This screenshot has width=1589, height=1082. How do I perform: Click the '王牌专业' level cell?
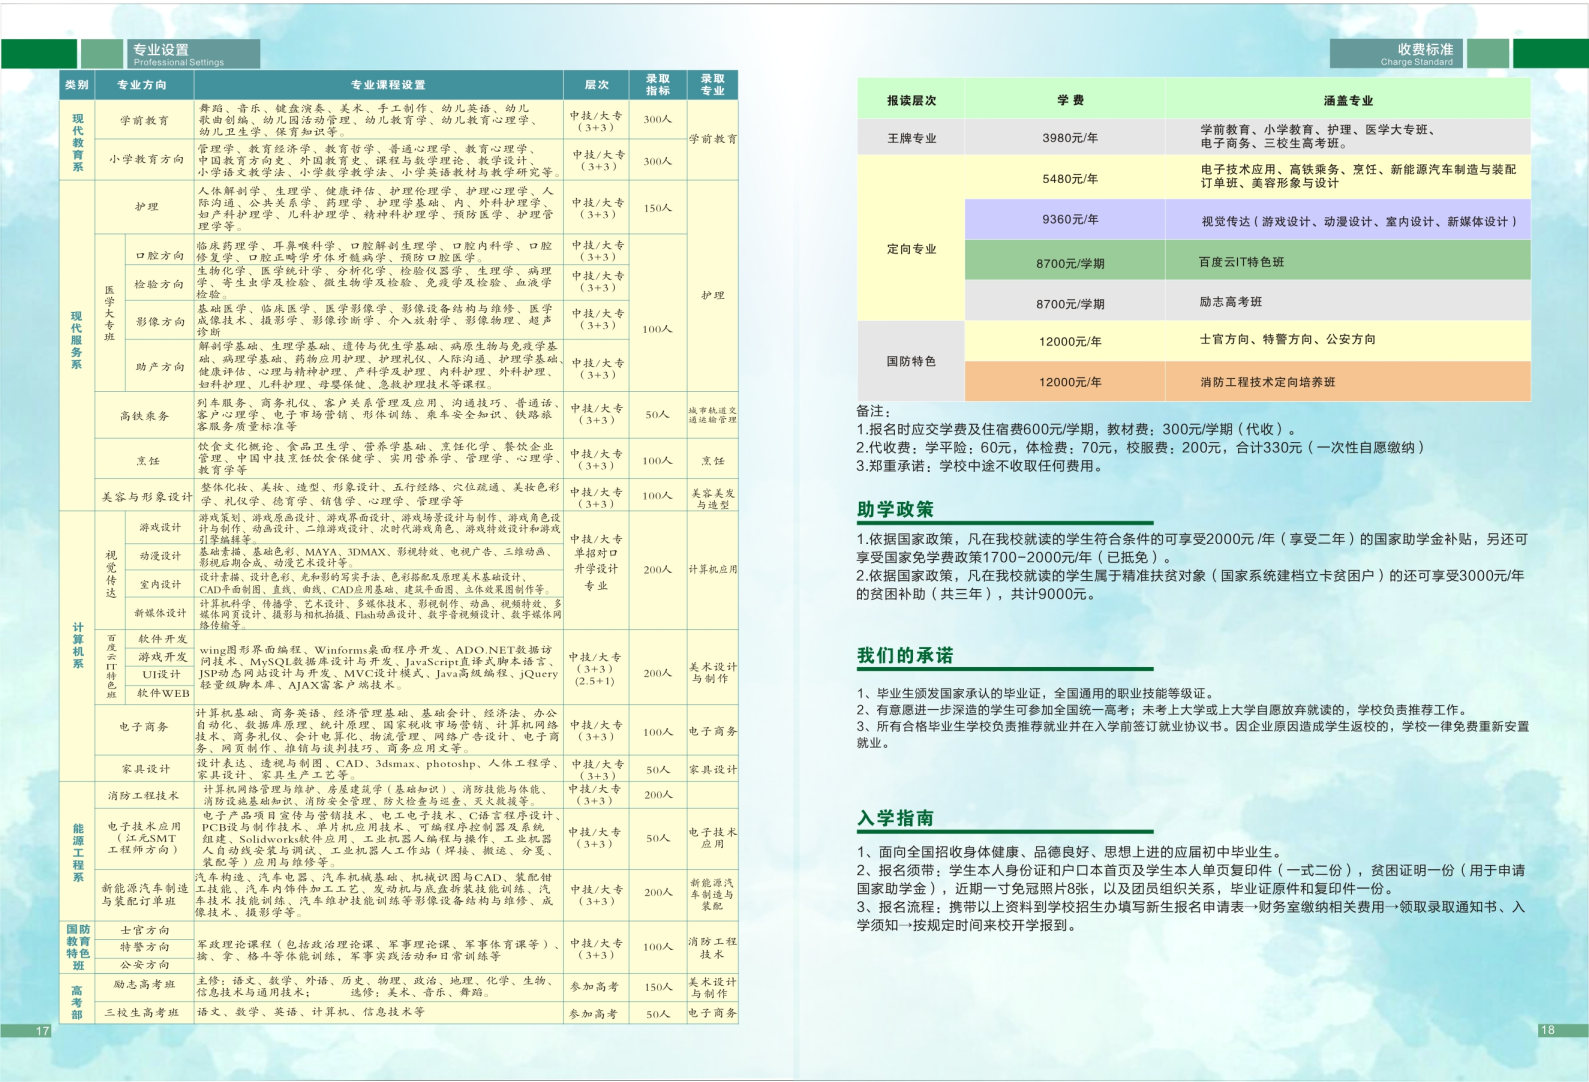[911, 138]
